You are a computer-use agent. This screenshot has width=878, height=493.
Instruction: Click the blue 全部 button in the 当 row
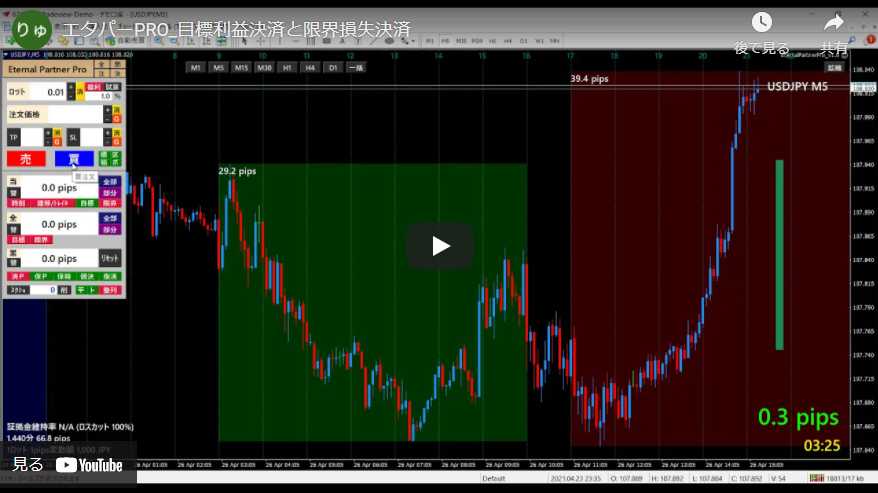(x=110, y=182)
